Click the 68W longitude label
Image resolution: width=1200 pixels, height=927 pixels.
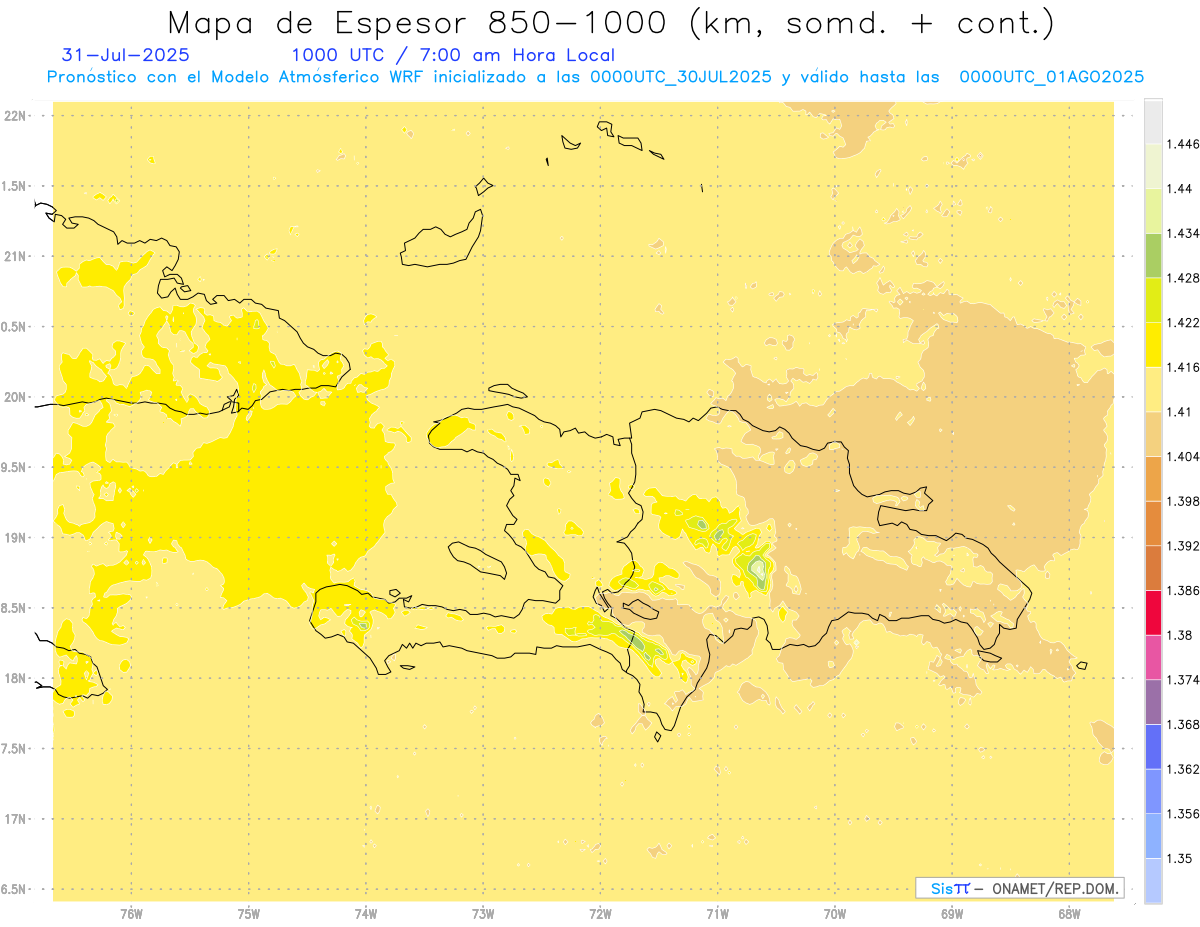coord(1069,914)
